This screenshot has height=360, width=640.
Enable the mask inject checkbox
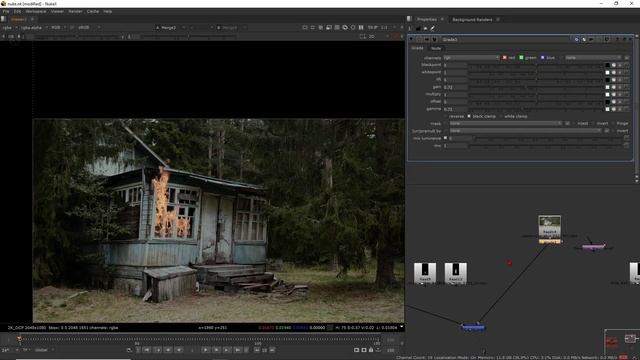573,123
